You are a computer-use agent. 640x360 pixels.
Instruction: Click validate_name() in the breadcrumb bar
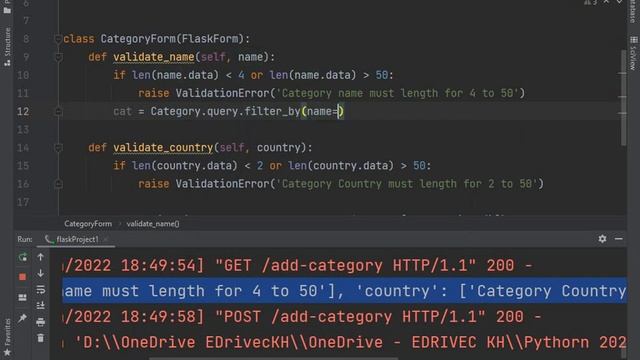click(x=153, y=224)
